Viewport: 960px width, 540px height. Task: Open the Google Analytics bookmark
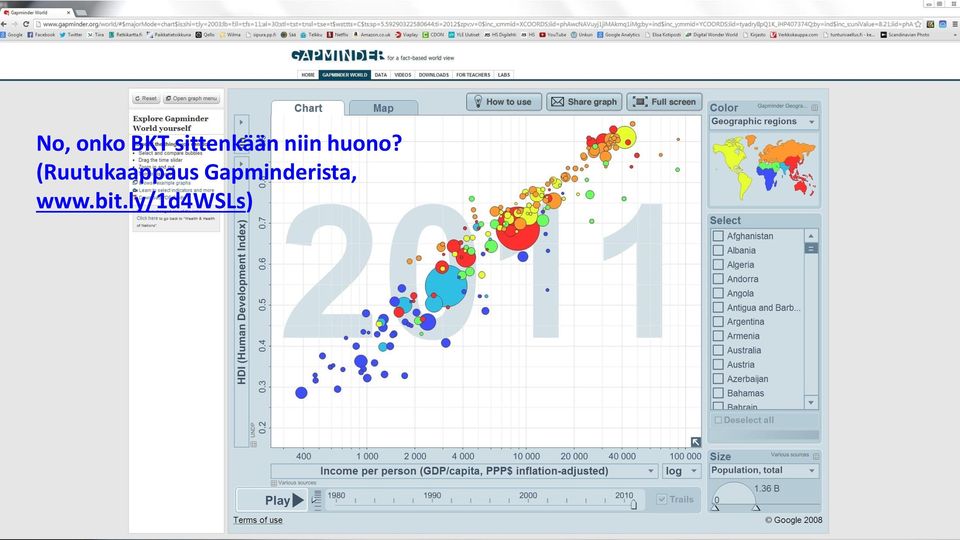pyautogui.click(x=618, y=35)
